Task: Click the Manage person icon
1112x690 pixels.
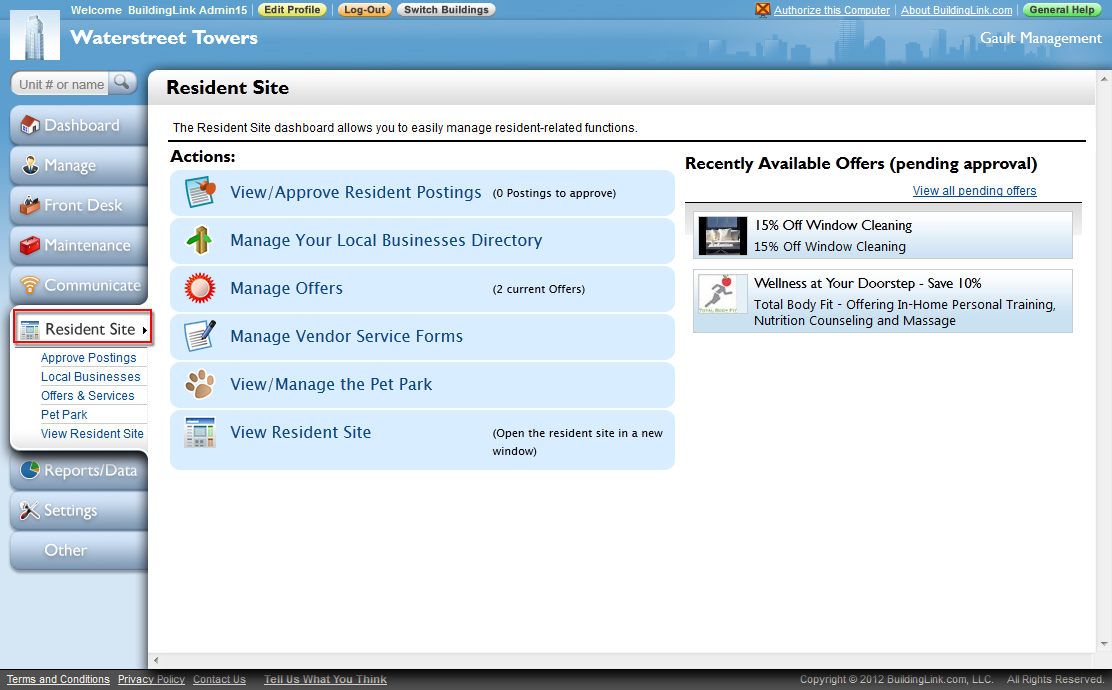Action: pyautogui.click(x=30, y=165)
